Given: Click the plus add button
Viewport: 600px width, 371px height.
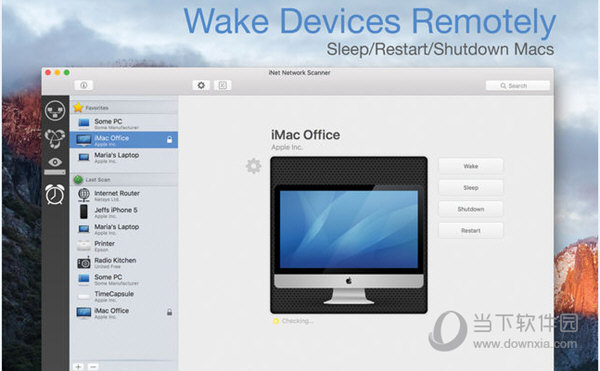Looking at the screenshot, I should [78, 366].
